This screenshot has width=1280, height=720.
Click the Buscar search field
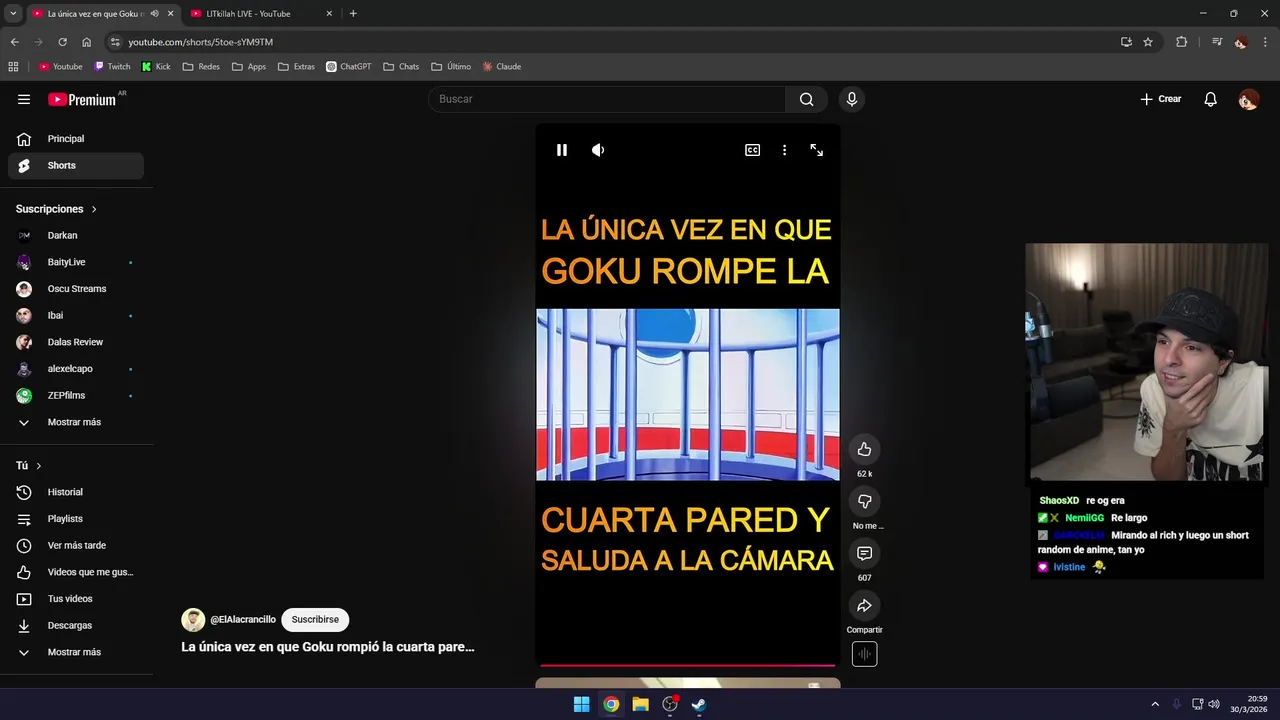607,99
